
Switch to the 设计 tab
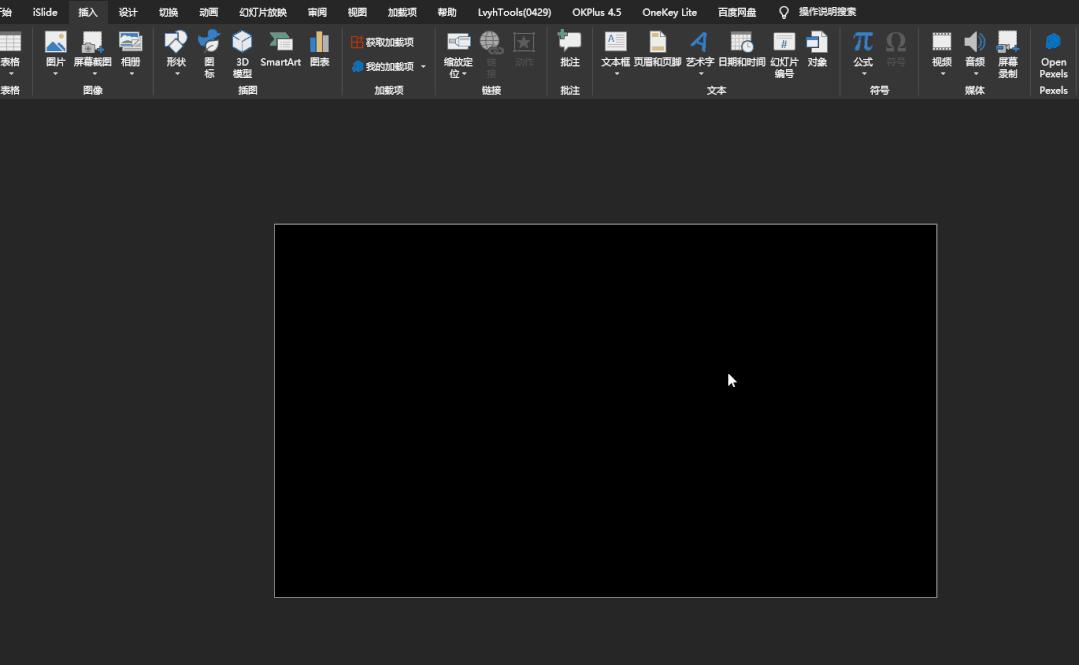click(128, 12)
